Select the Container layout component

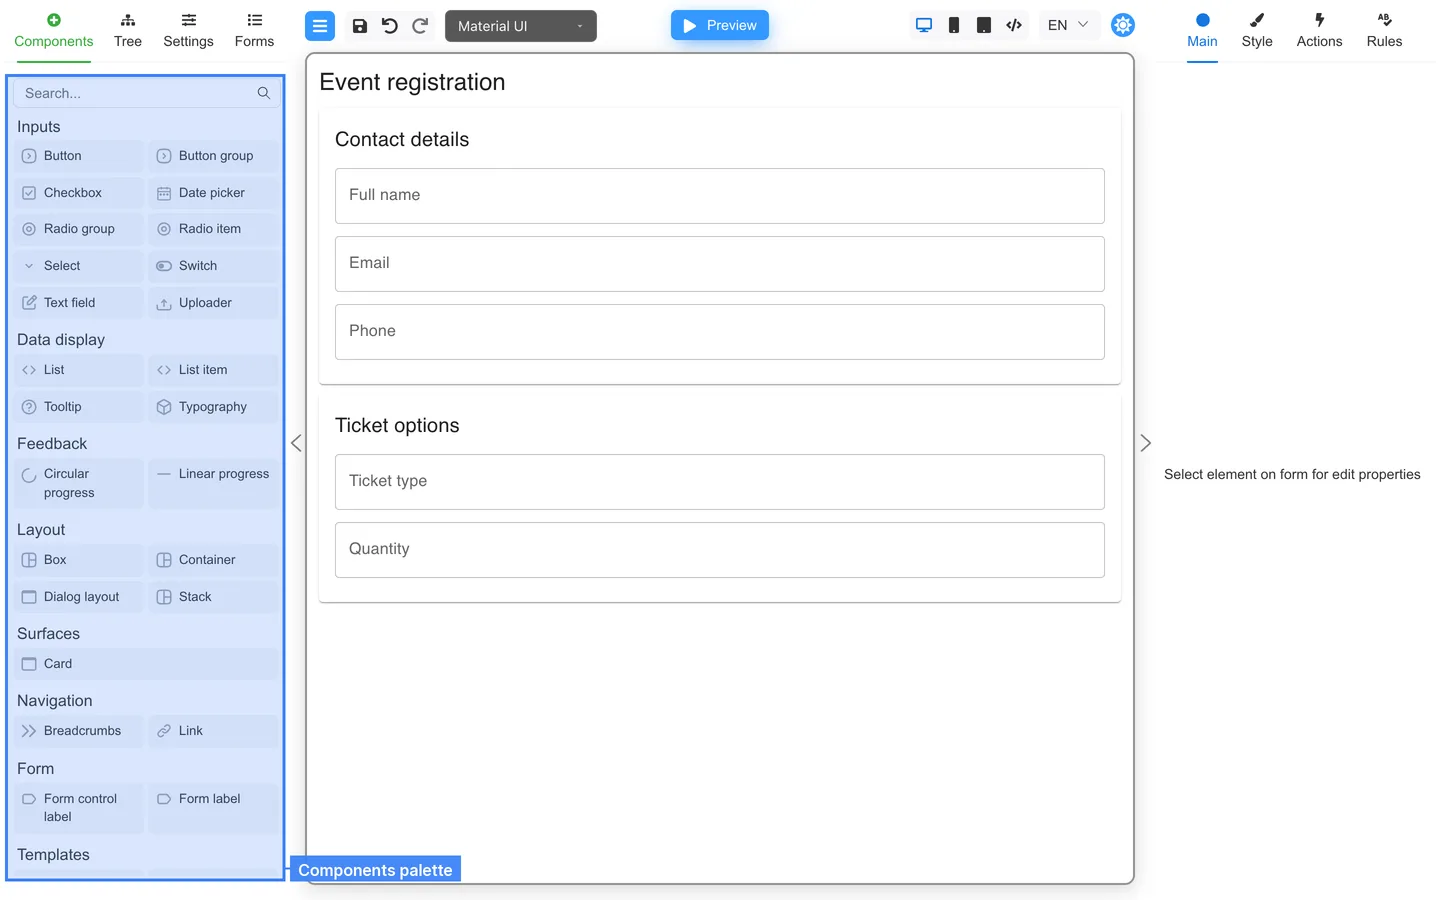coord(213,560)
